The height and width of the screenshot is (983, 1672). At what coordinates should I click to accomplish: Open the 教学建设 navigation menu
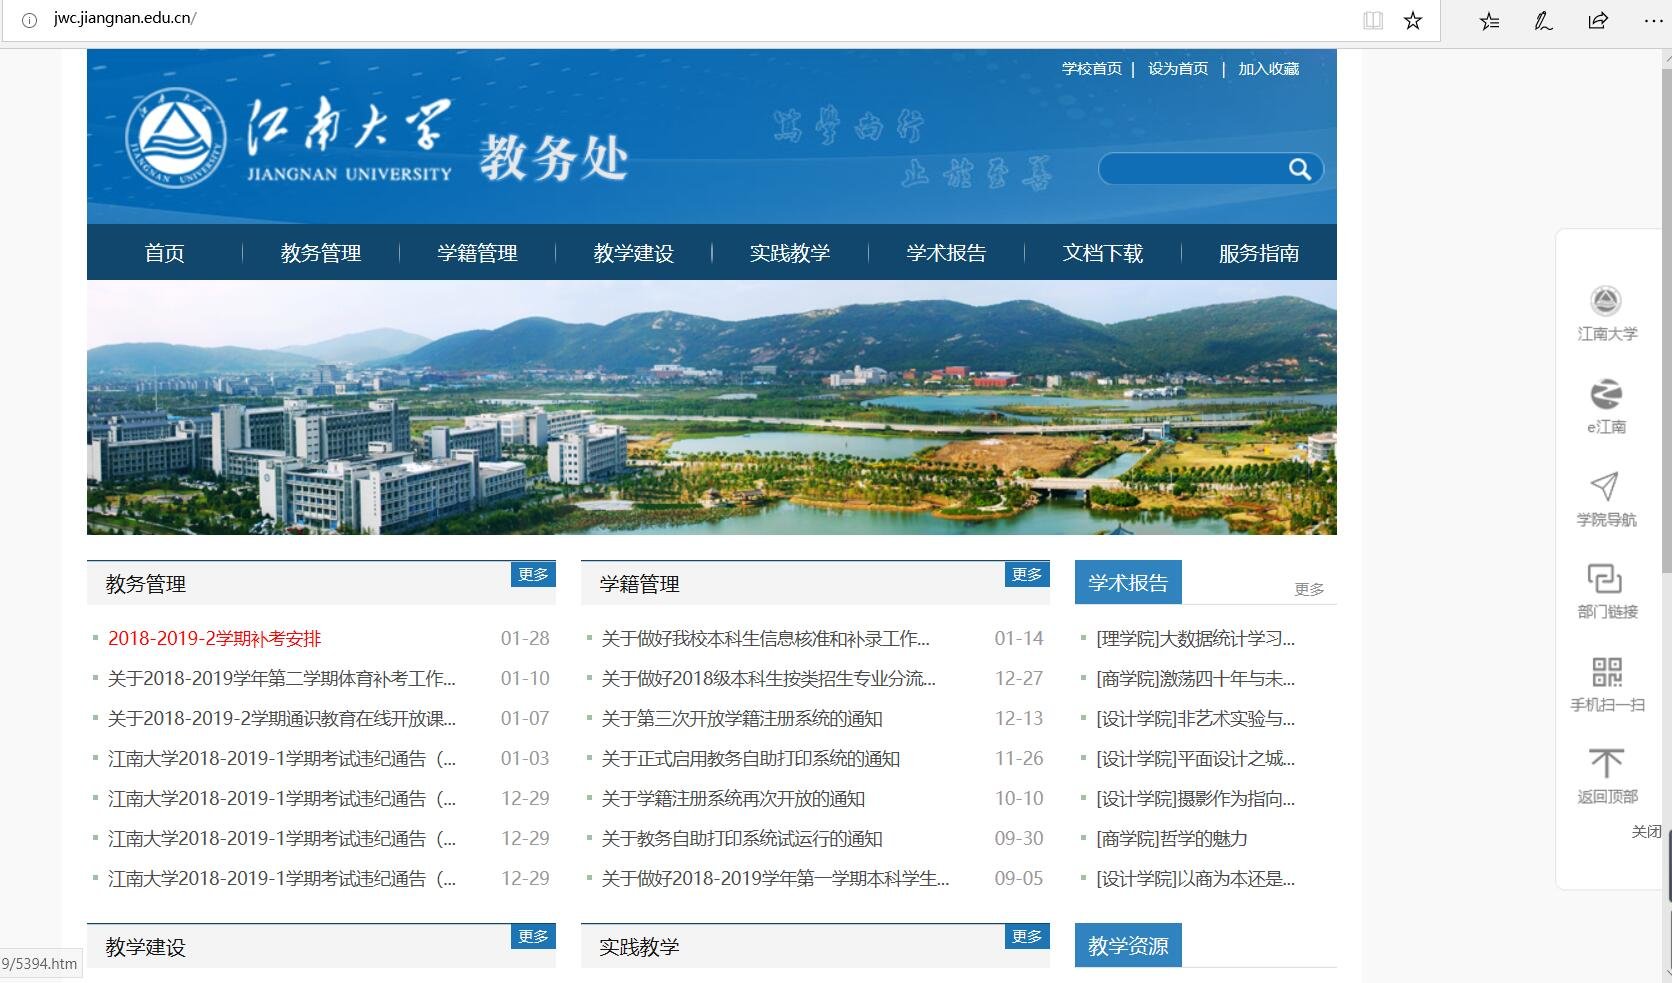[633, 253]
